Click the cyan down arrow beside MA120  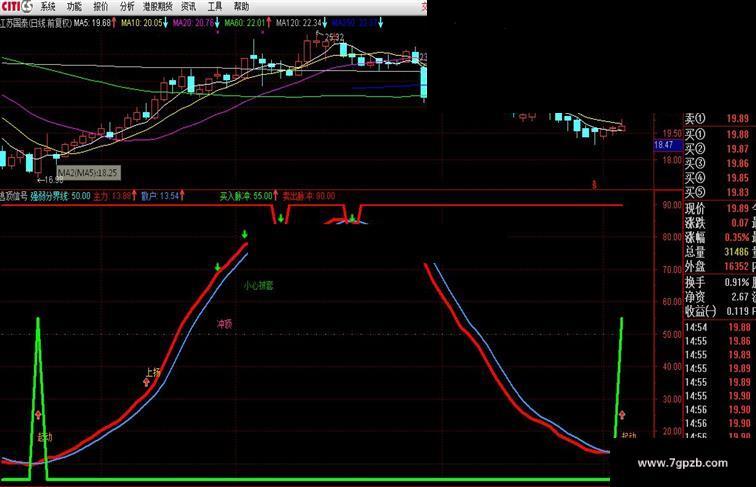[324, 23]
